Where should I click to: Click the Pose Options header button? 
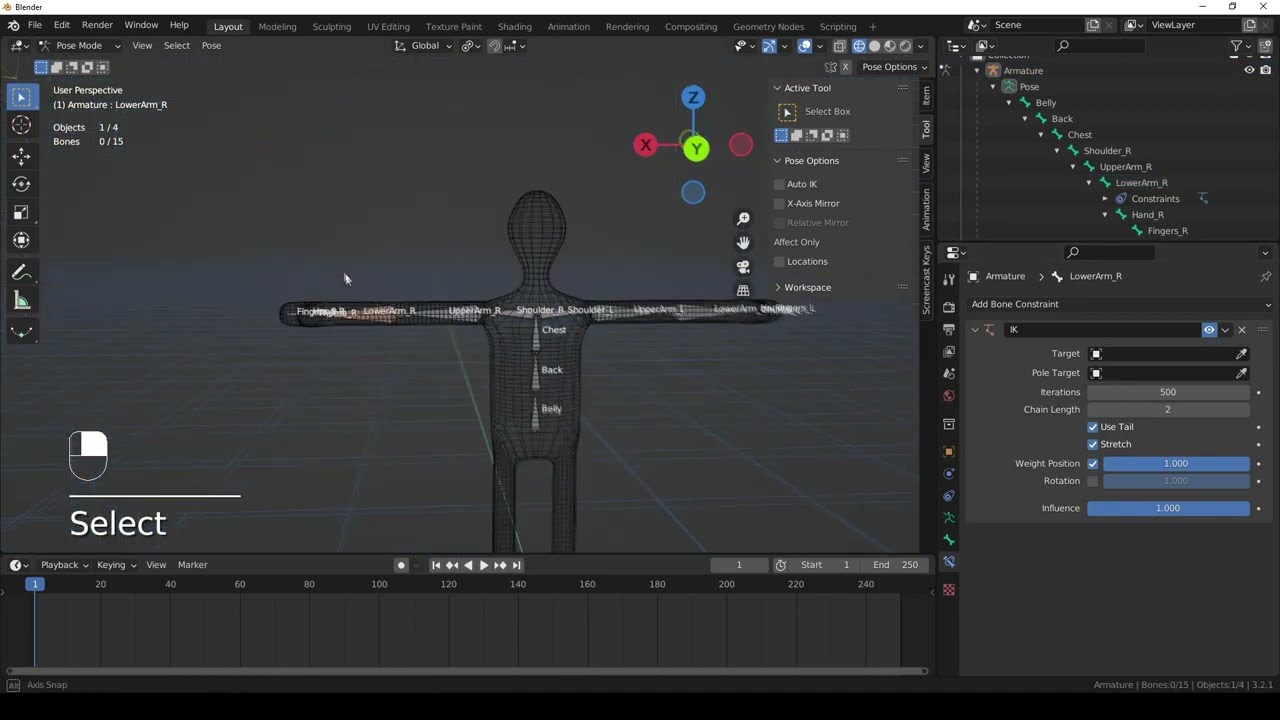click(895, 67)
